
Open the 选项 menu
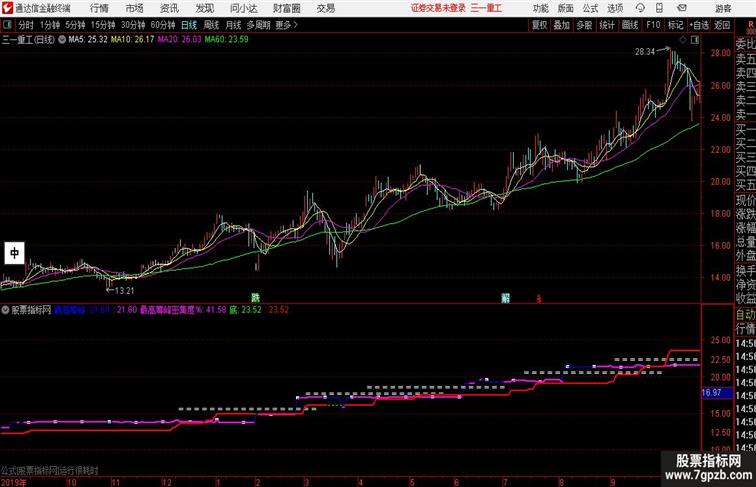coord(615,8)
